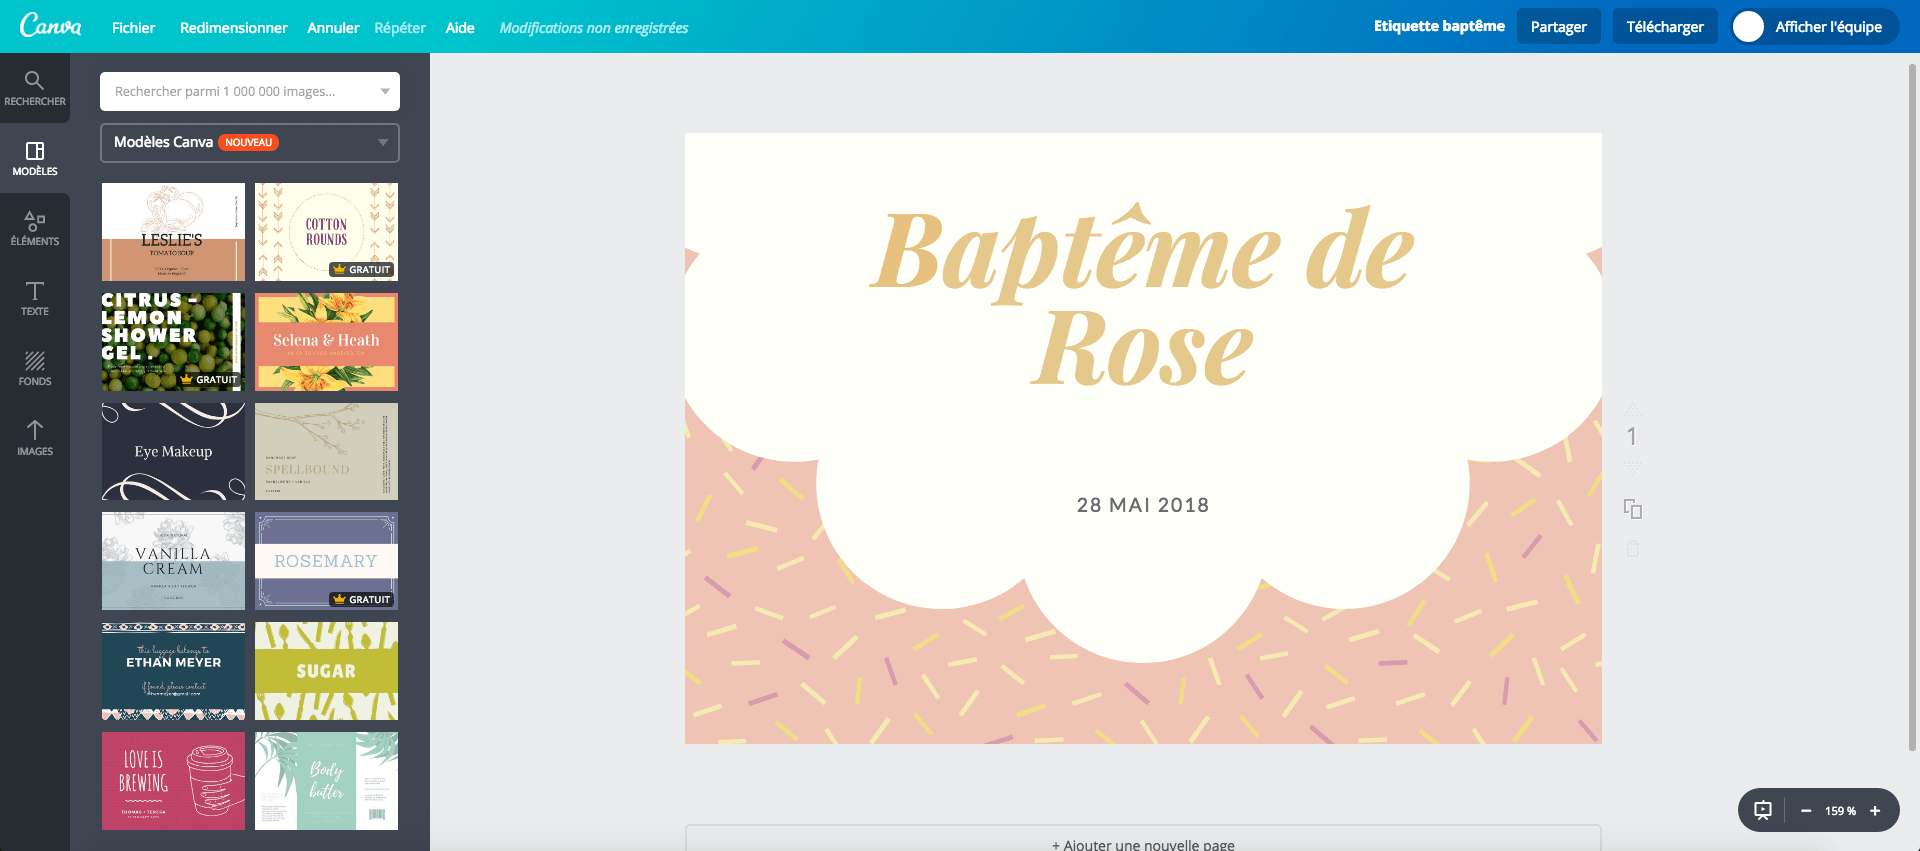Viewport: 1920px width, 851px height.
Task: Click the delete page trash icon
Action: coord(1633,548)
